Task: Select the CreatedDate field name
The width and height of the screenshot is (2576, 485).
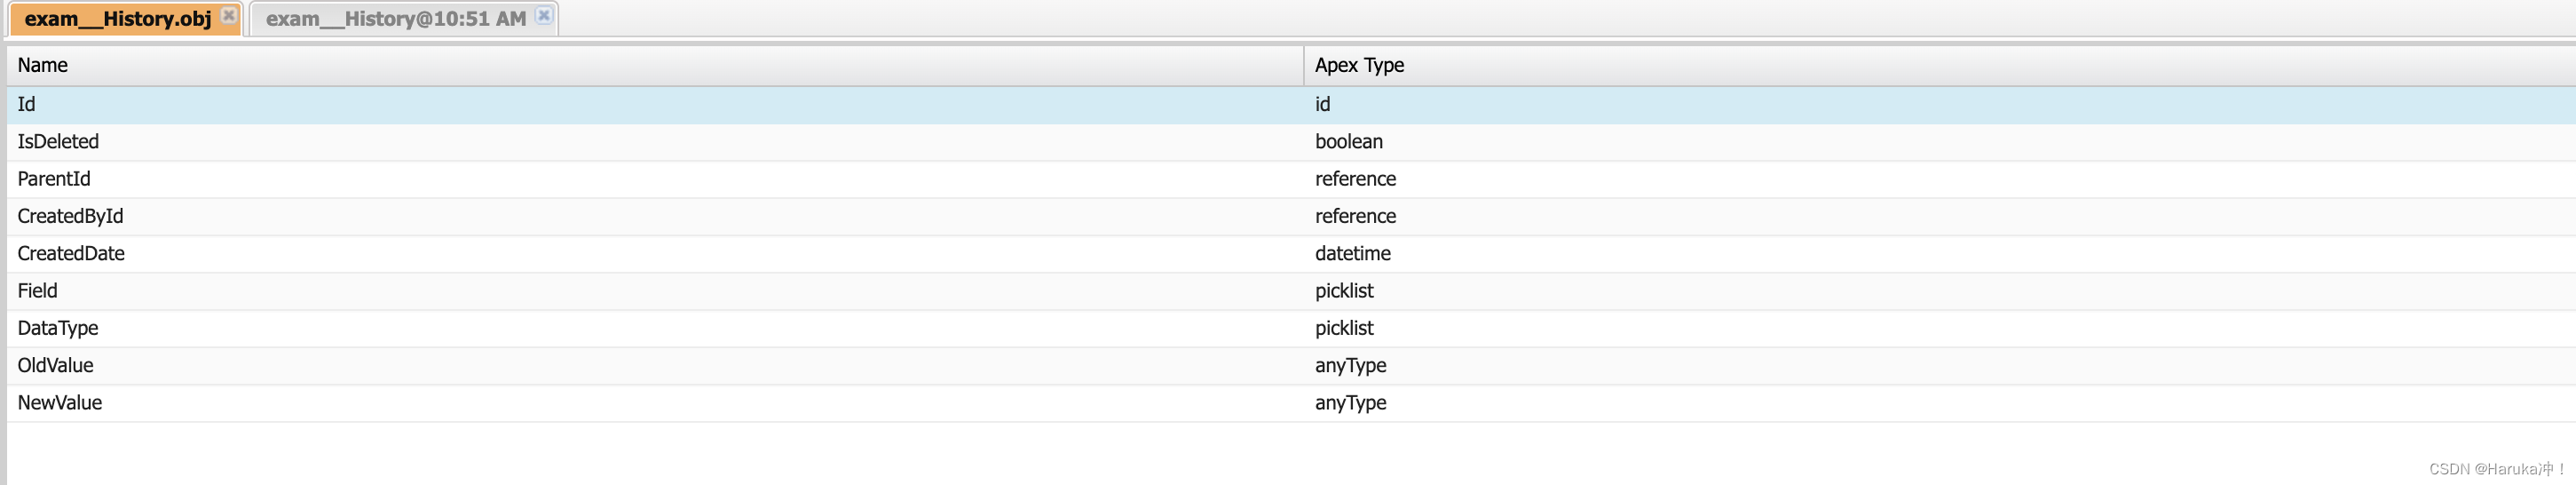Action: [x=71, y=254]
